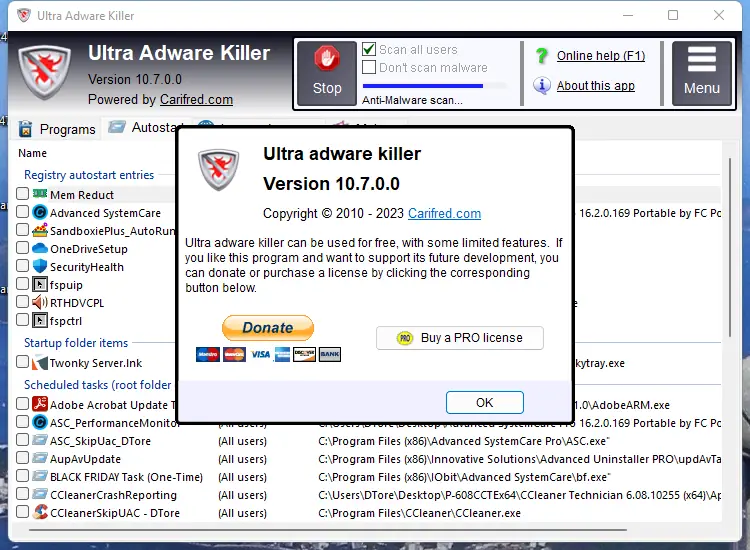Click the AupAvUpdate task icon
The width and height of the screenshot is (750, 550).
40,458
